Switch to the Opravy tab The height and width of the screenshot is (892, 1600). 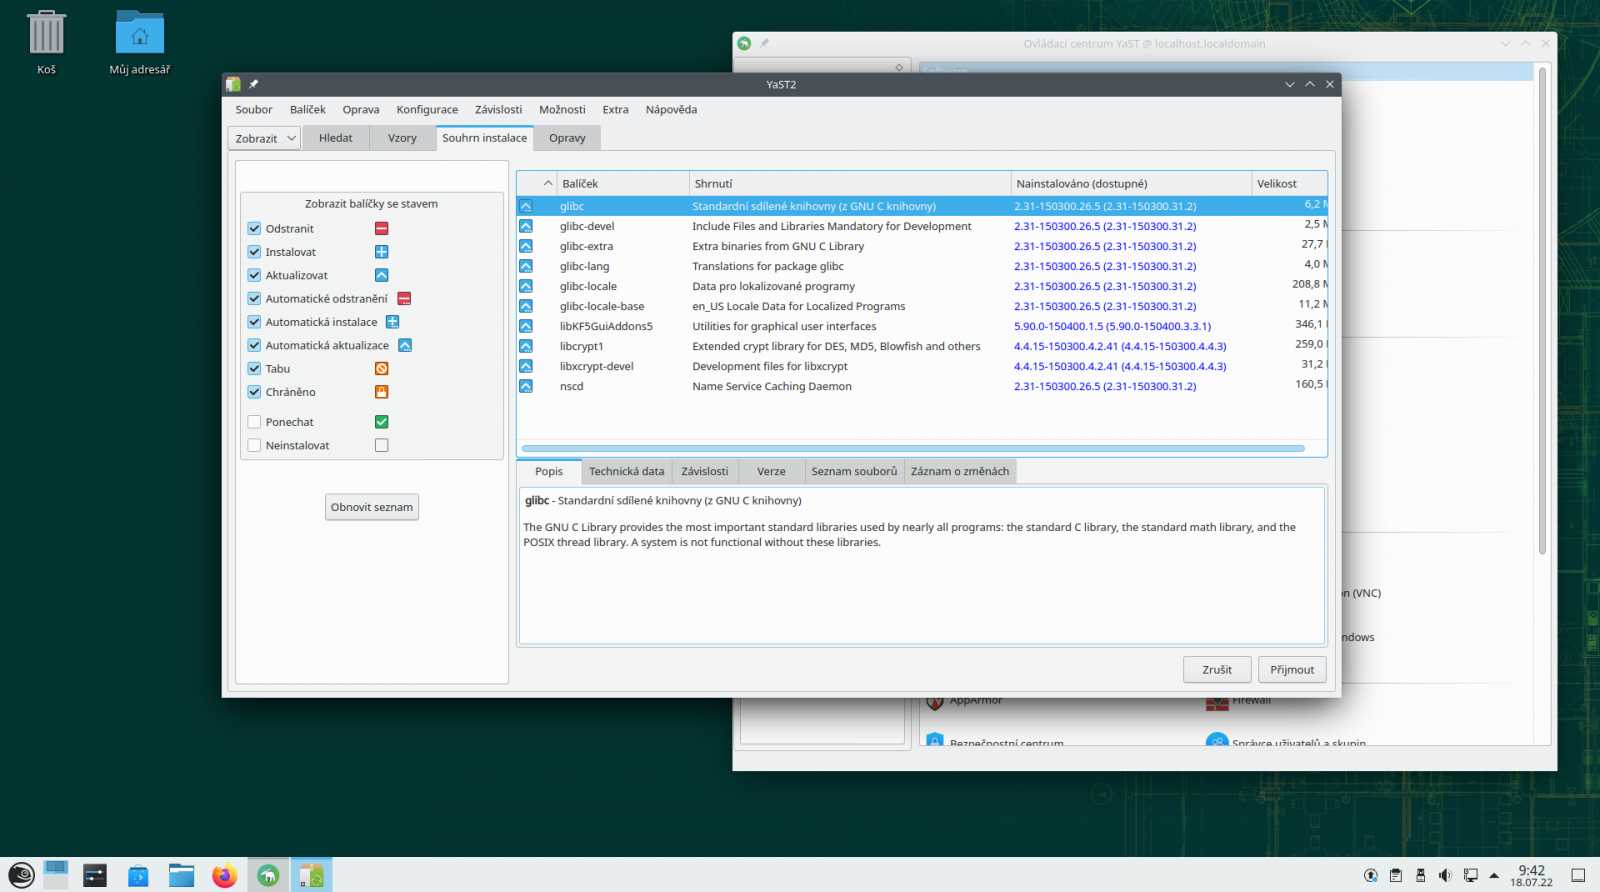click(x=567, y=138)
